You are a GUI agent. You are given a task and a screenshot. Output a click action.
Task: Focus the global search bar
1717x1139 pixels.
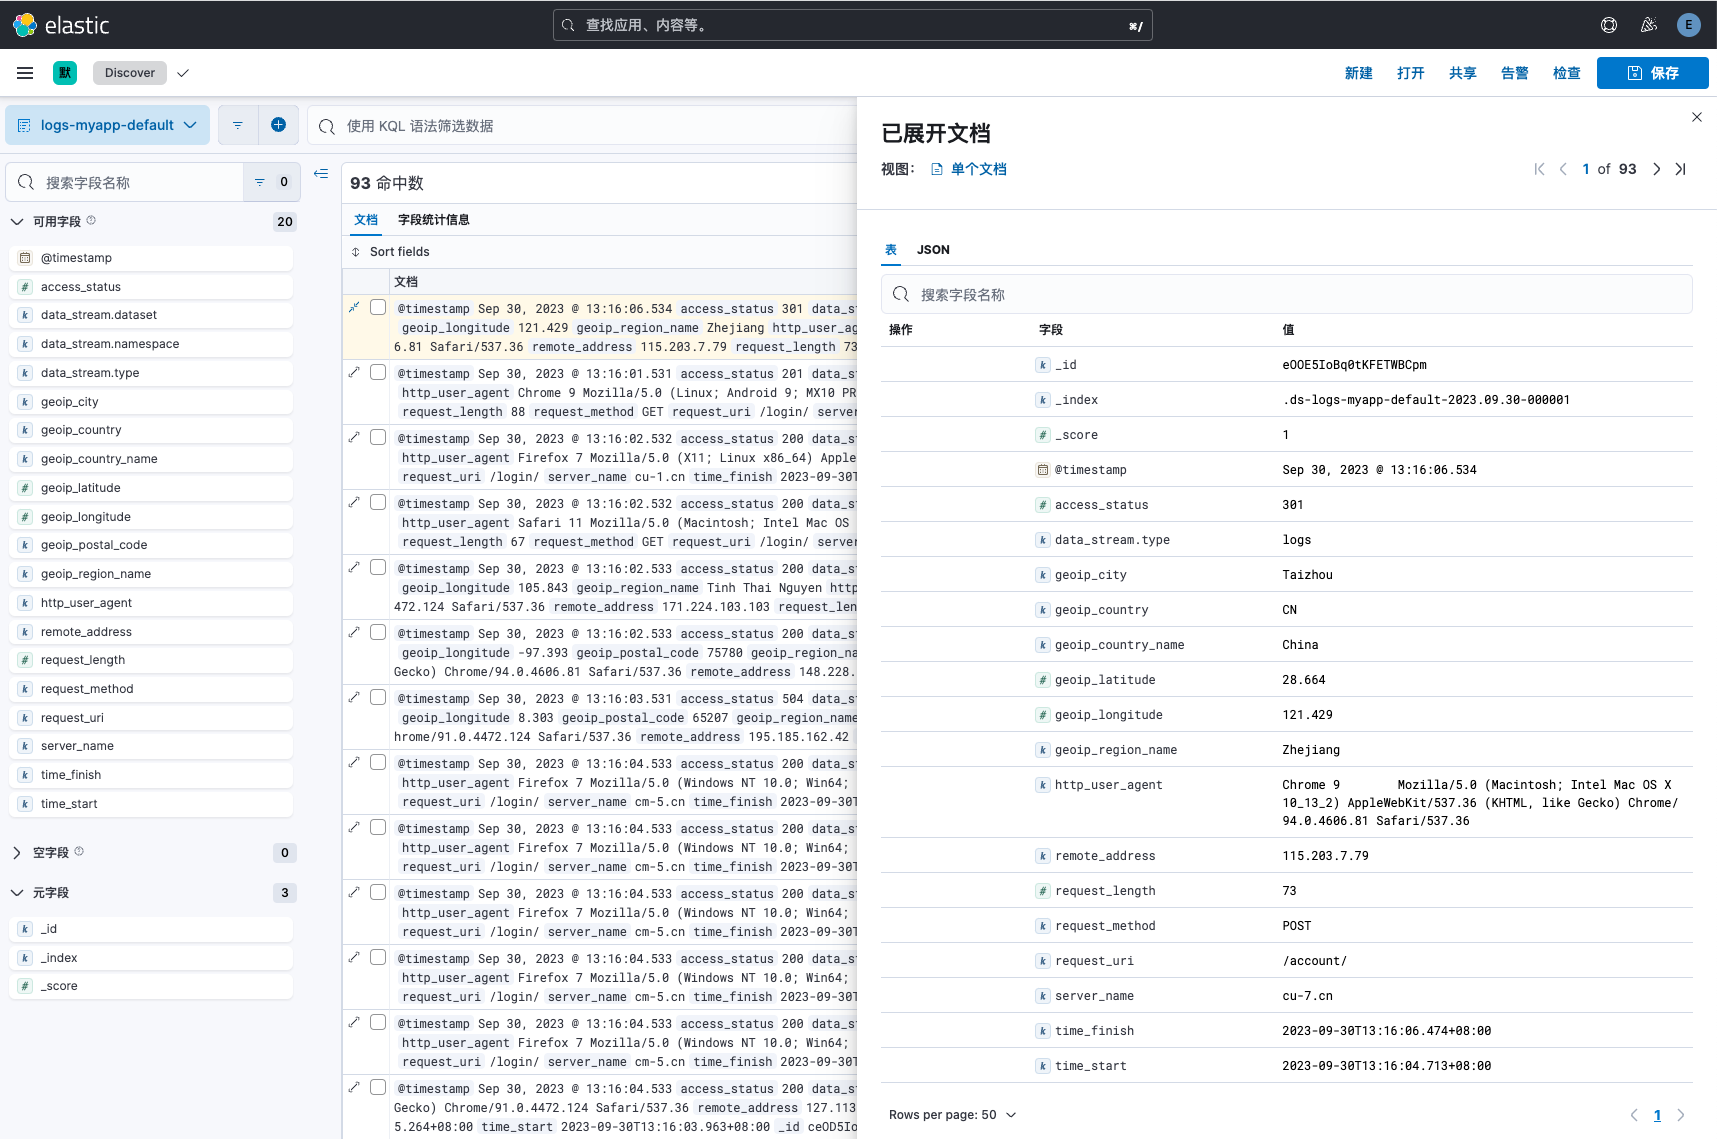coord(853,25)
